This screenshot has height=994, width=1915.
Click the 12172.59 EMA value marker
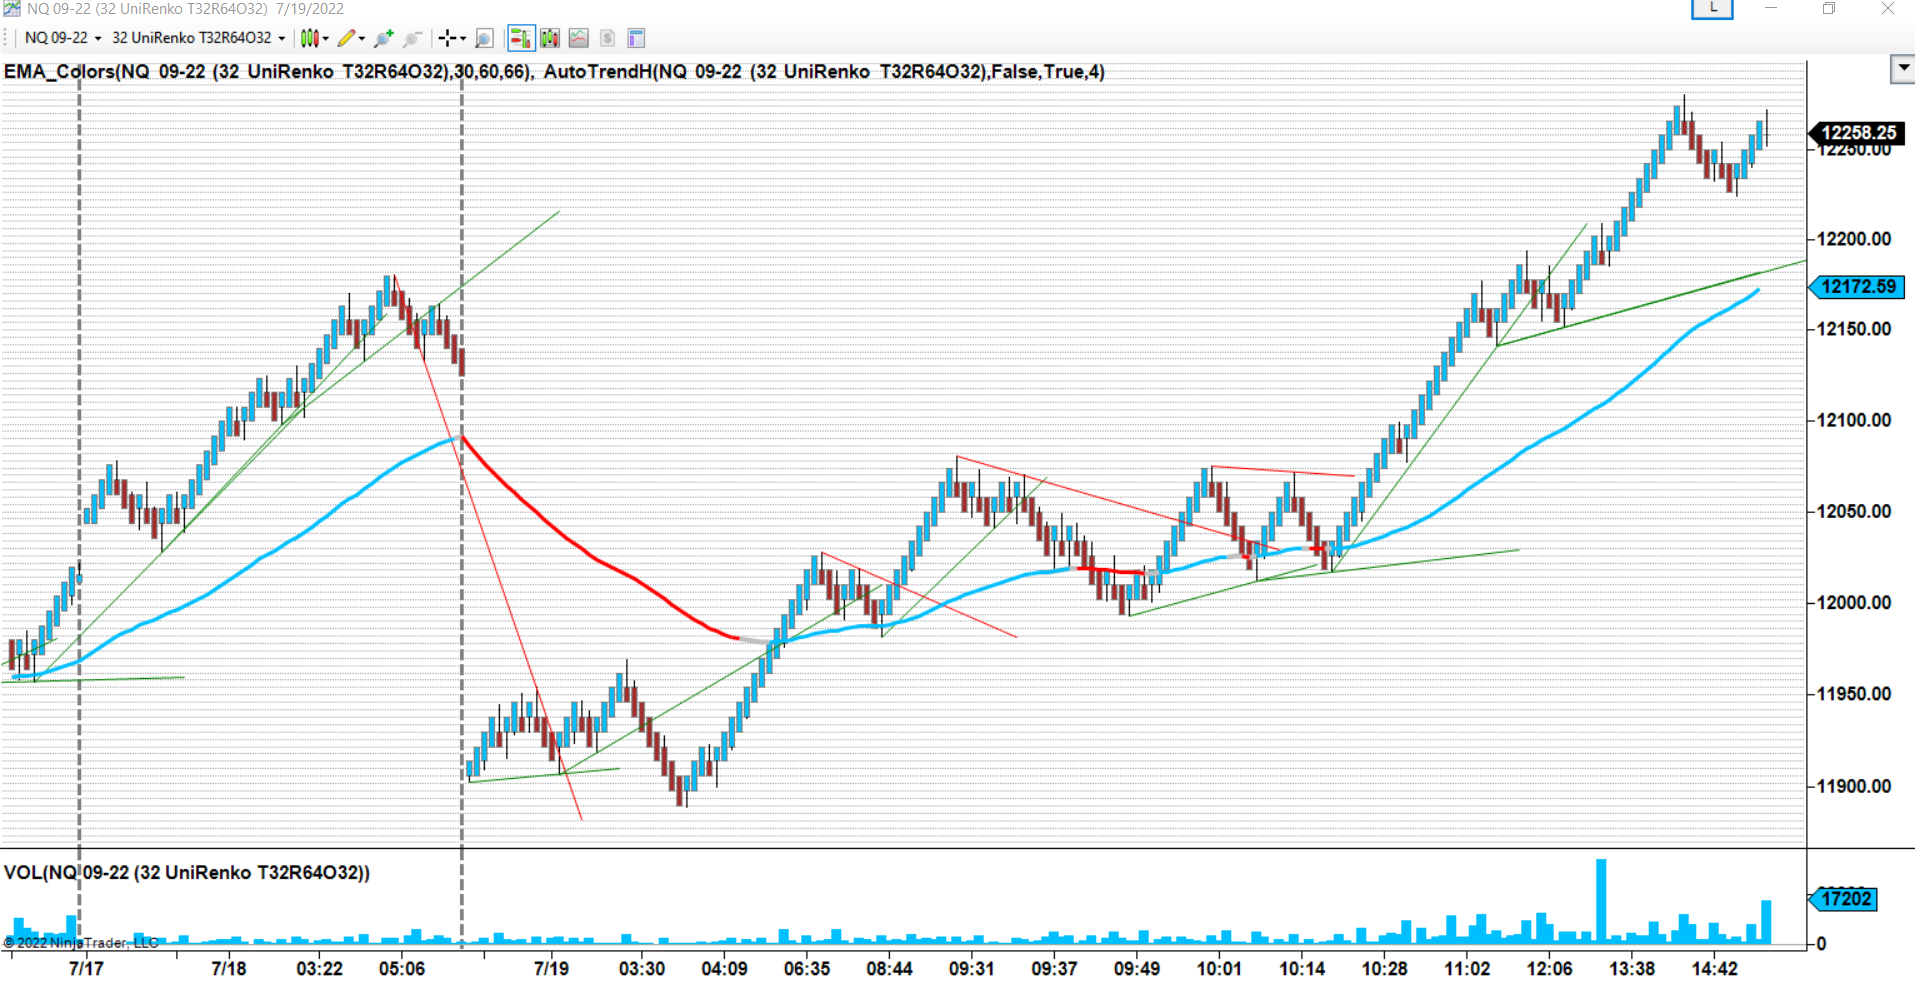[x=1857, y=287]
